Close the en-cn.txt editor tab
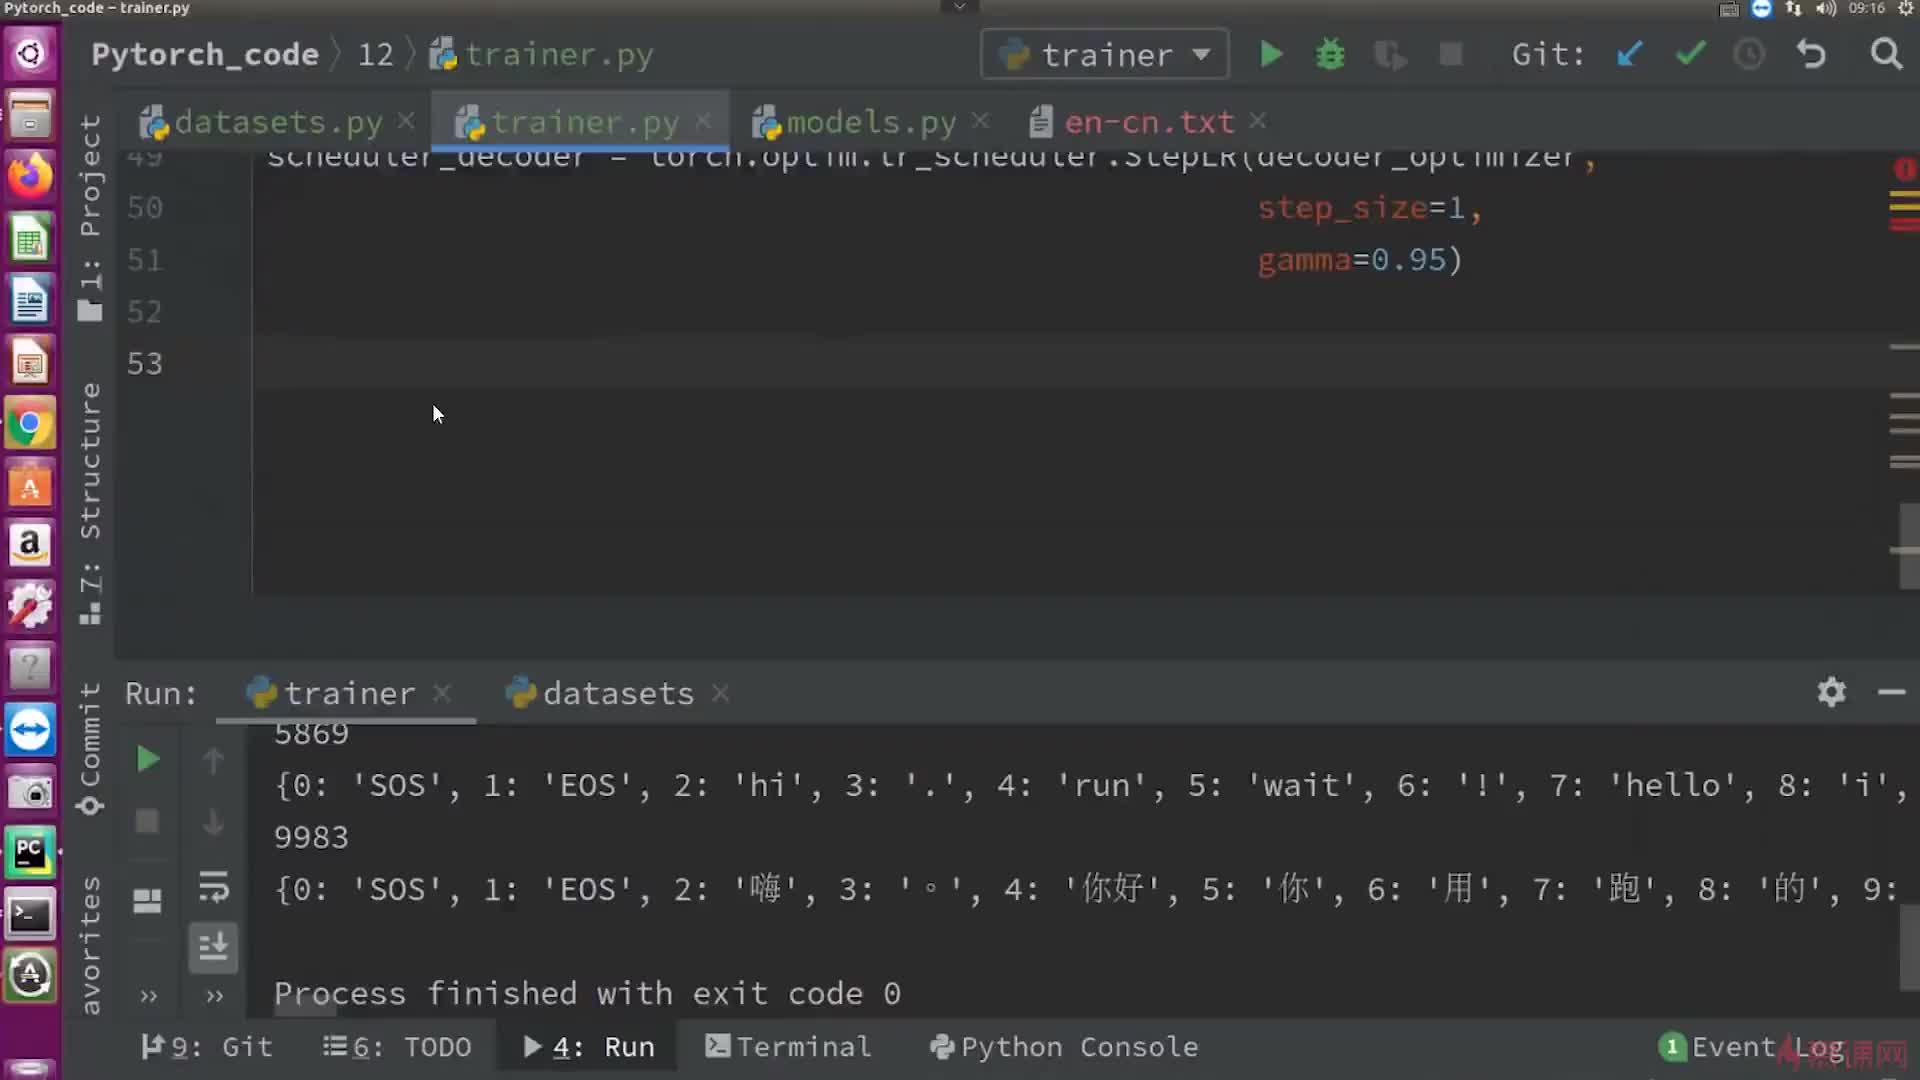1920x1080 pixels. click(x=1258, y=121)
